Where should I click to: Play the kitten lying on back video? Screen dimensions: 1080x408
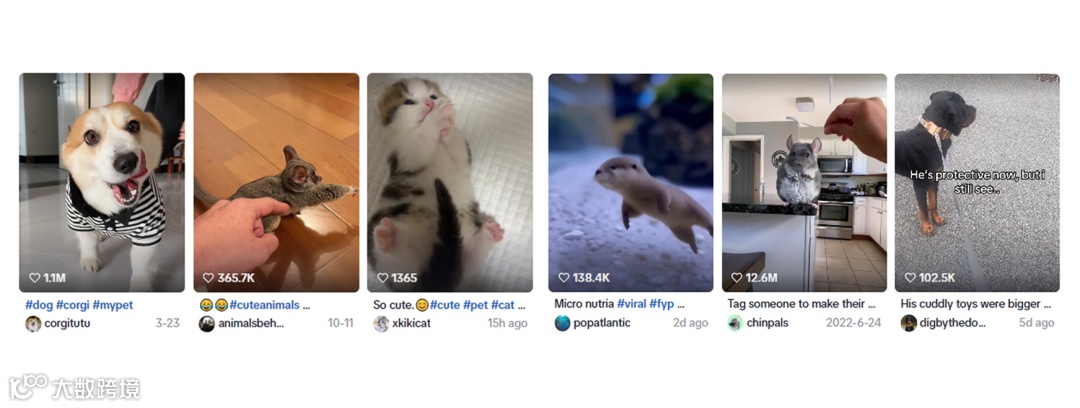(x=450, y=183)
